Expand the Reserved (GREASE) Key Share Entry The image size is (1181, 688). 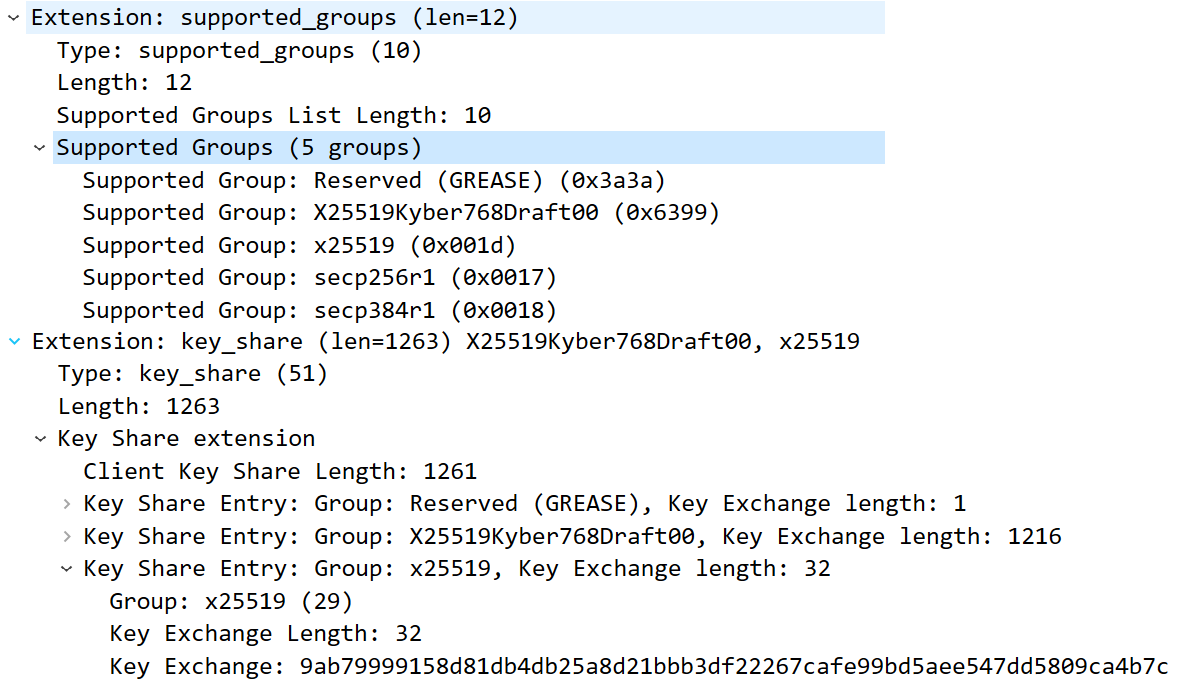point(65,503)
